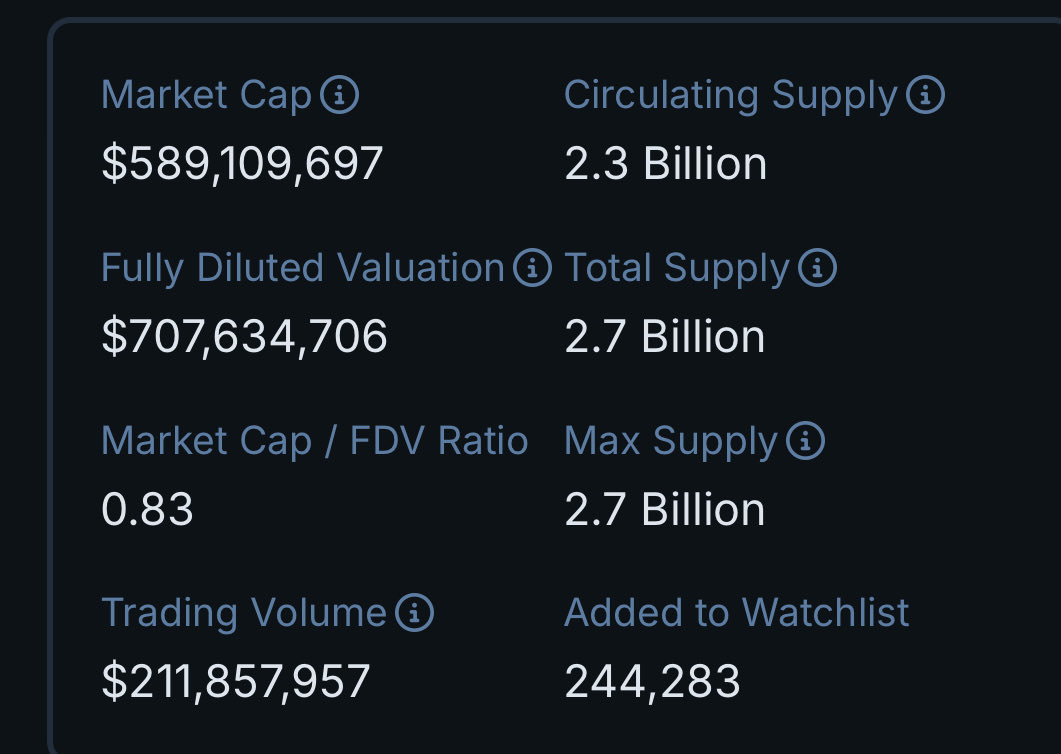Click the Fully Diluted Valuation info icon
This screenshot has width=1061, height=754.
click(532, 268)
